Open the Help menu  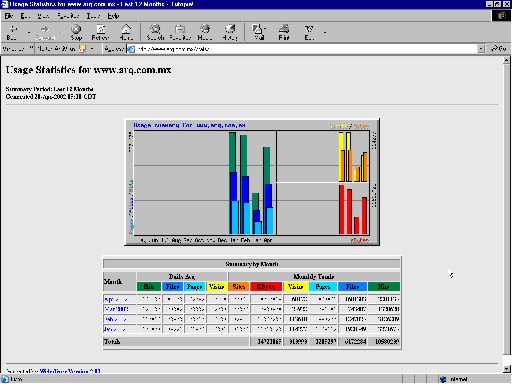click(113, 16)
